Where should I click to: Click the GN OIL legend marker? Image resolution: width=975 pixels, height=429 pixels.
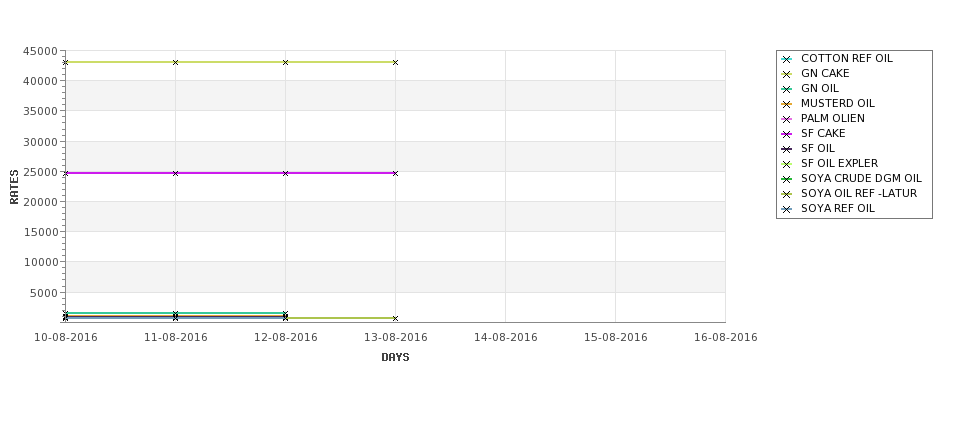click(787, 89)
